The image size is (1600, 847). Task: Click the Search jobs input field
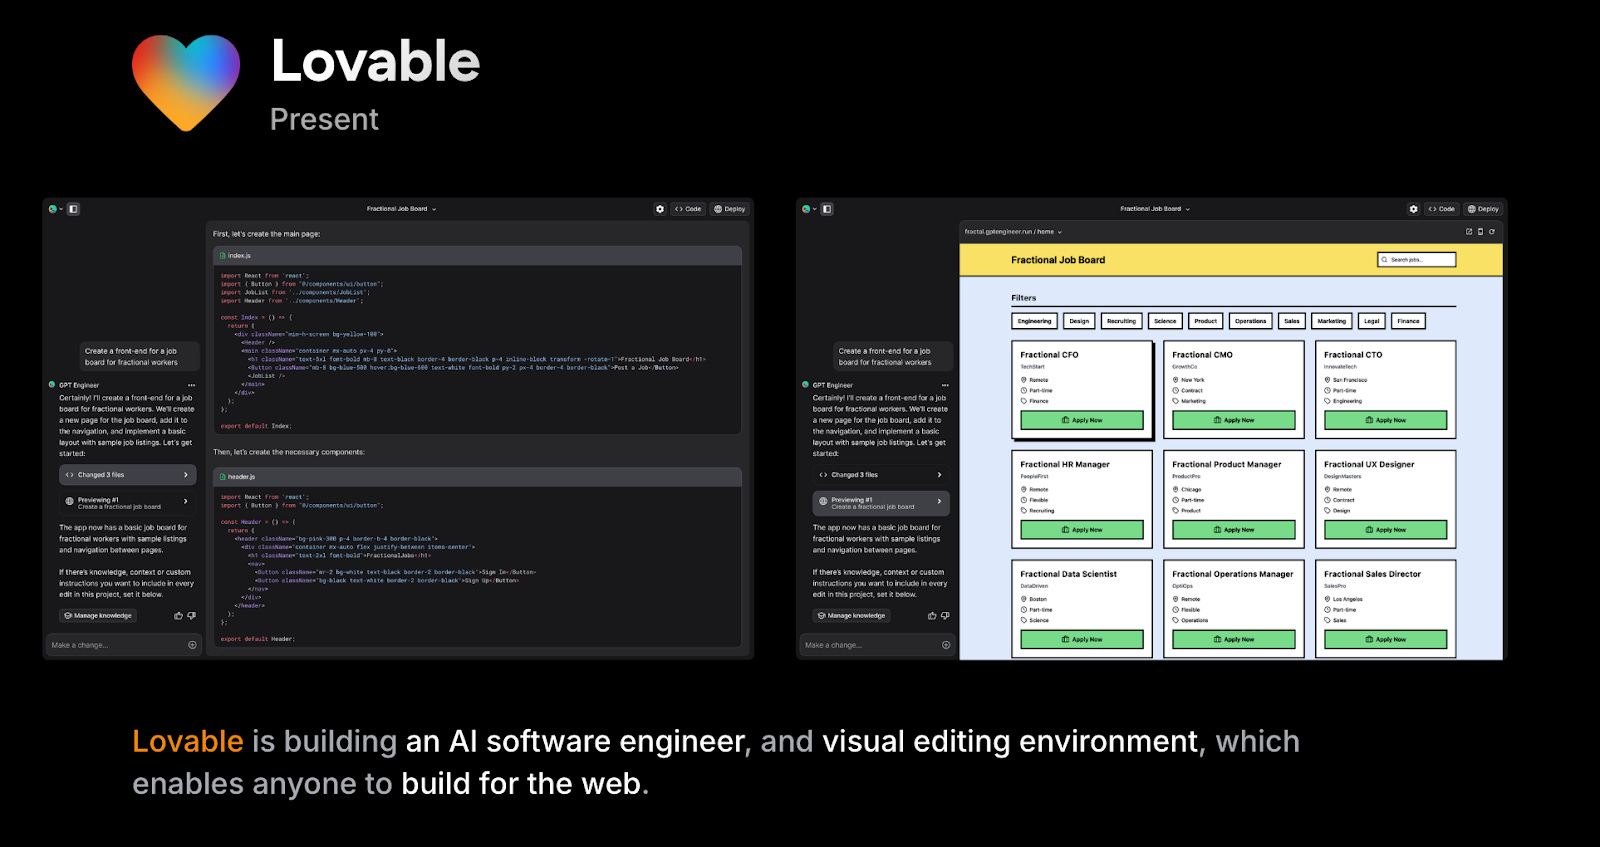pos(1417,260)
